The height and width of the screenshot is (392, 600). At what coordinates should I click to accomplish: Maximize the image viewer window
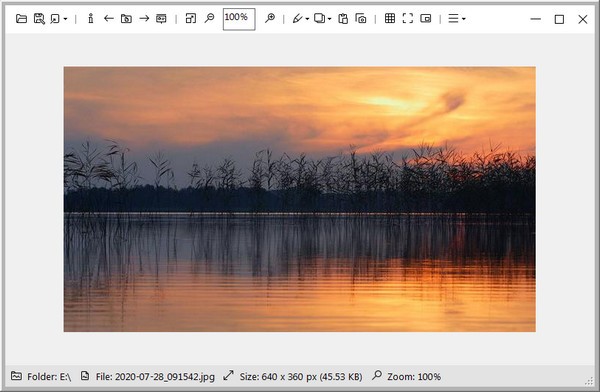559,19
